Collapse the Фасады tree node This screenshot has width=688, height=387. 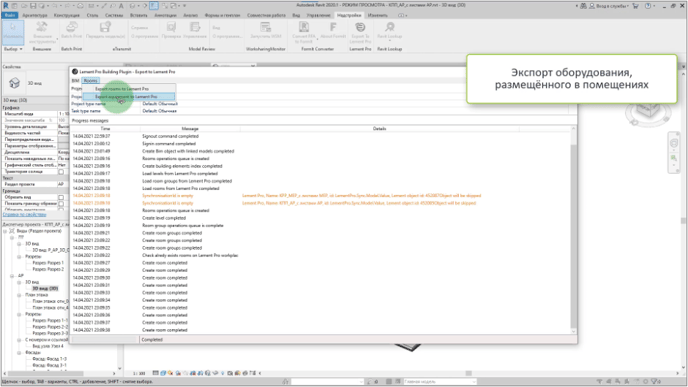19,352
